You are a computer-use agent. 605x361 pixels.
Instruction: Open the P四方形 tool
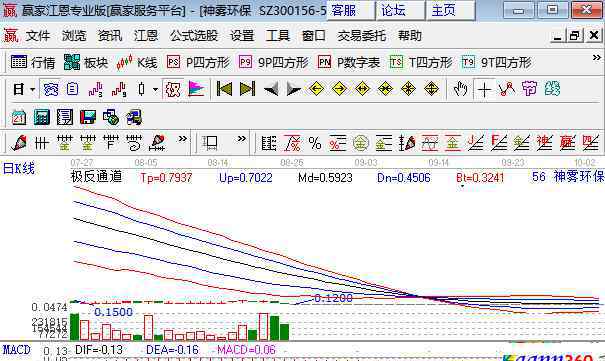click(x=198, y=62)
